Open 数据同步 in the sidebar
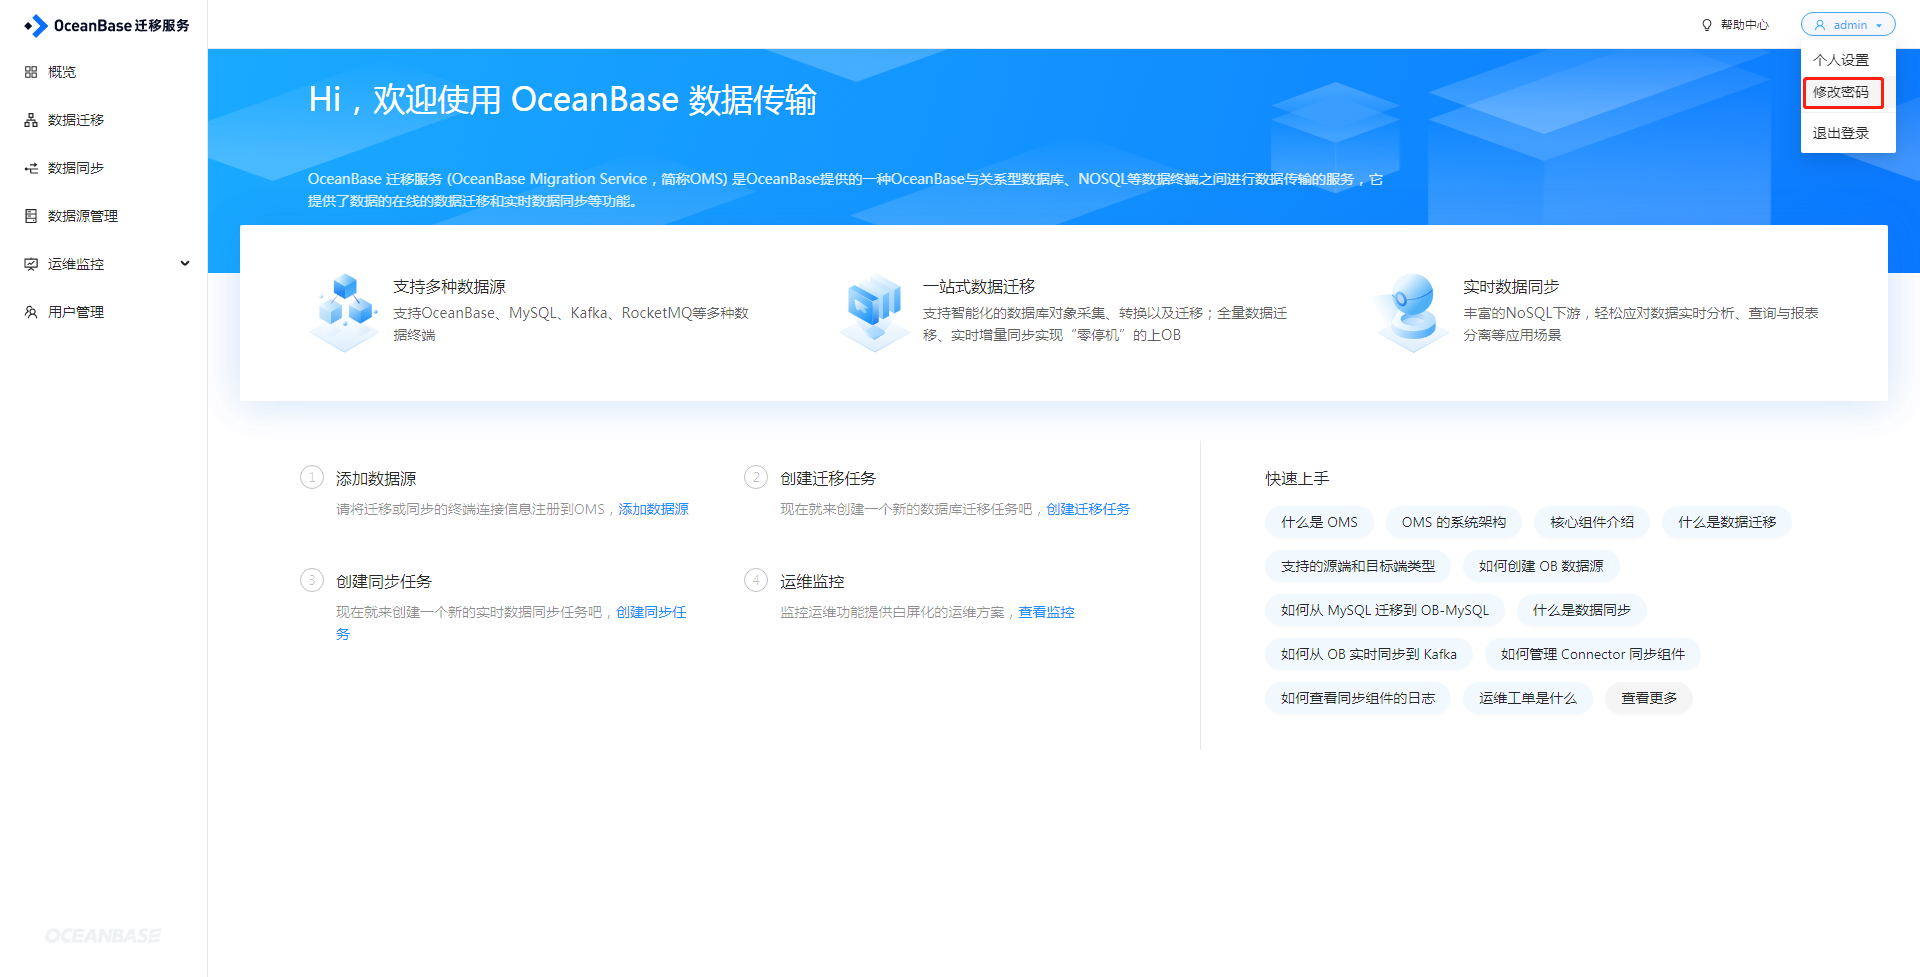Image resolution: width=1920 pixels, height=977 pixels. pyautogui.click(x=76, y=168)
